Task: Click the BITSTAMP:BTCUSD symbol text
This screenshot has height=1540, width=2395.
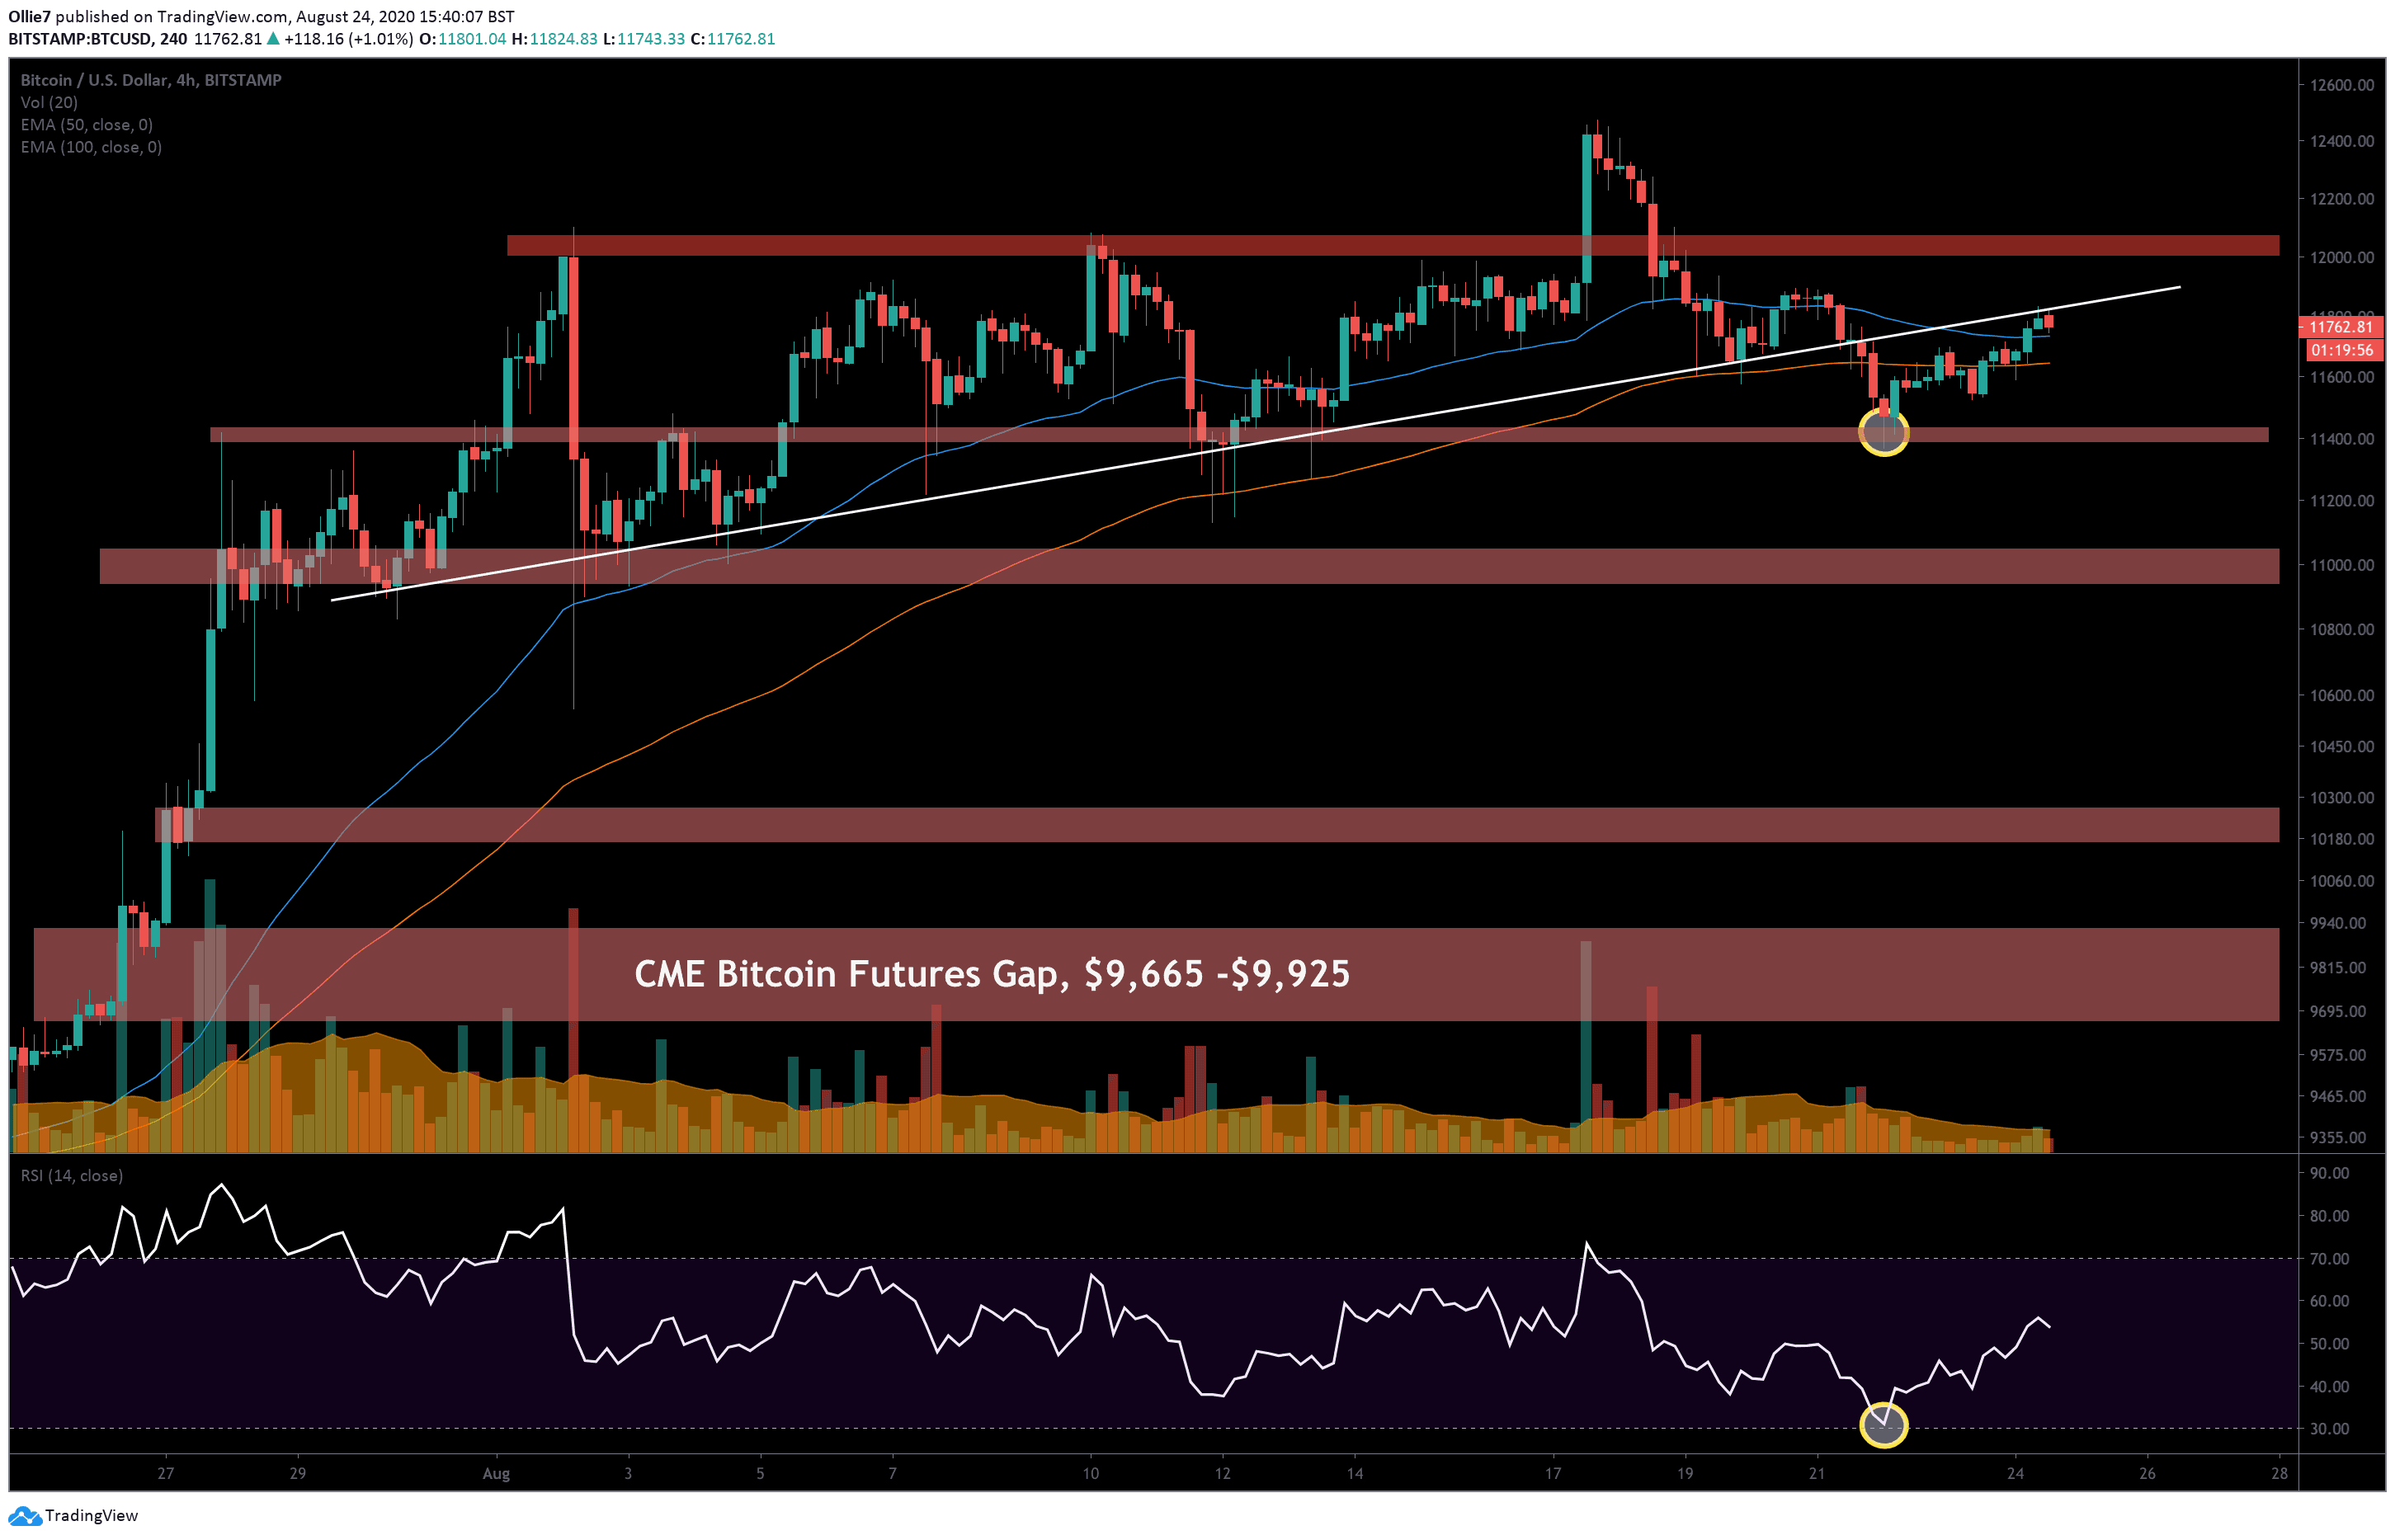Action: coord(80,39)
